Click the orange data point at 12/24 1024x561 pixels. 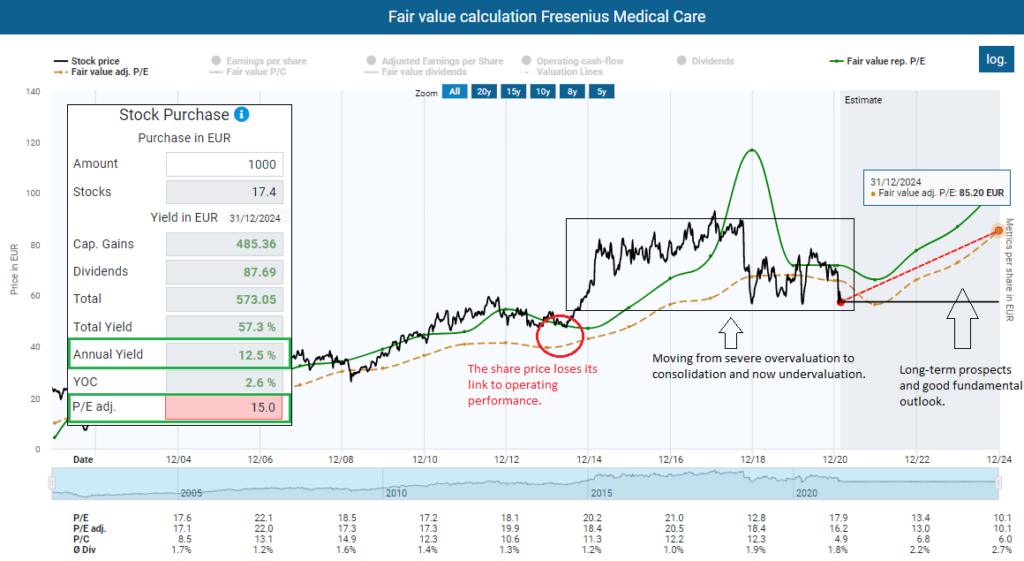[999, 231]
